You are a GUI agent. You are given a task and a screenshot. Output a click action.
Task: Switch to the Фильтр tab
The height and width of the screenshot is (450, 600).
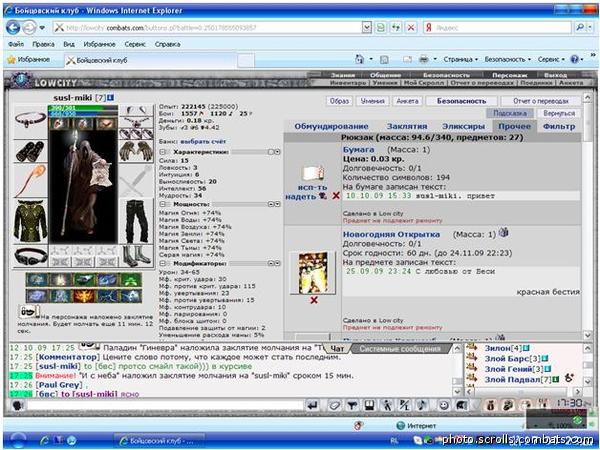[559, 126]
